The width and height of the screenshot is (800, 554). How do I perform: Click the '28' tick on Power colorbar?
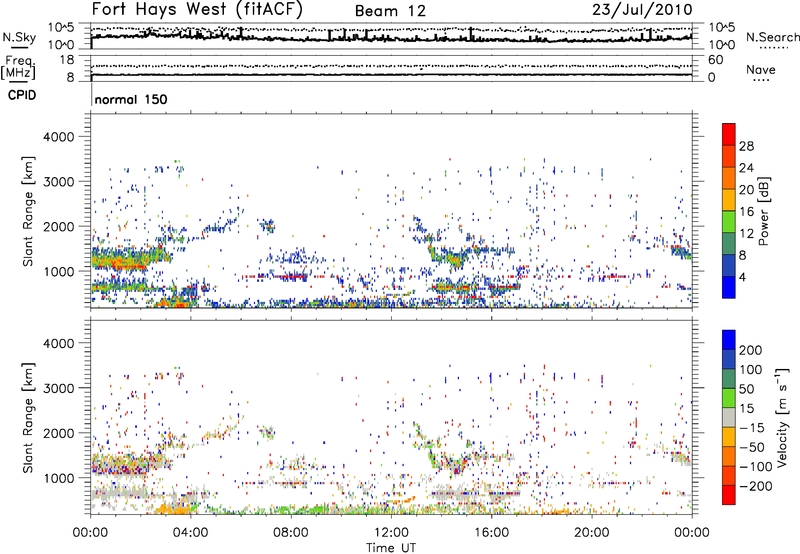(x=746, y=146)
